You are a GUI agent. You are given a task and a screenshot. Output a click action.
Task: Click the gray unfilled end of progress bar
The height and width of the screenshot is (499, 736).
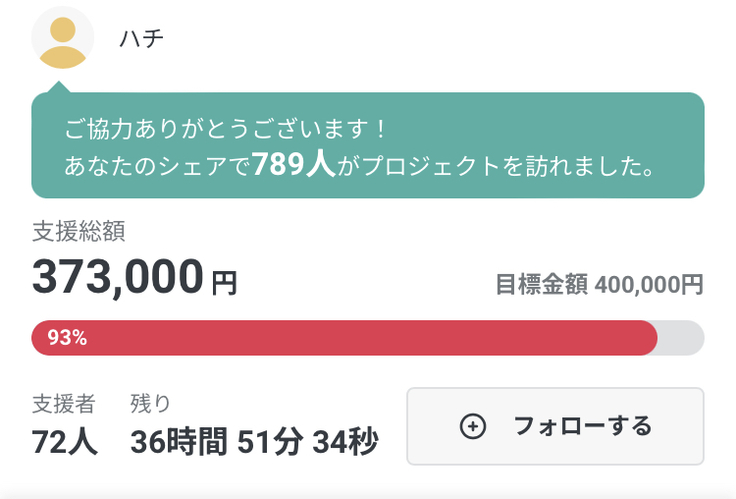coord(682,338)
